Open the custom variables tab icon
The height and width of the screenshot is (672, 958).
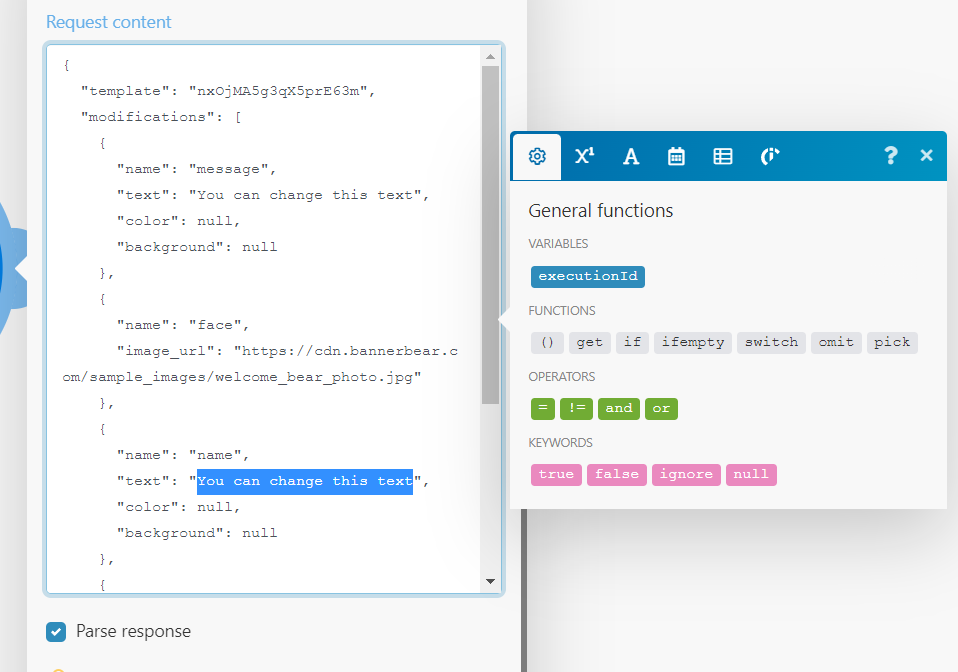pos(769,156)
